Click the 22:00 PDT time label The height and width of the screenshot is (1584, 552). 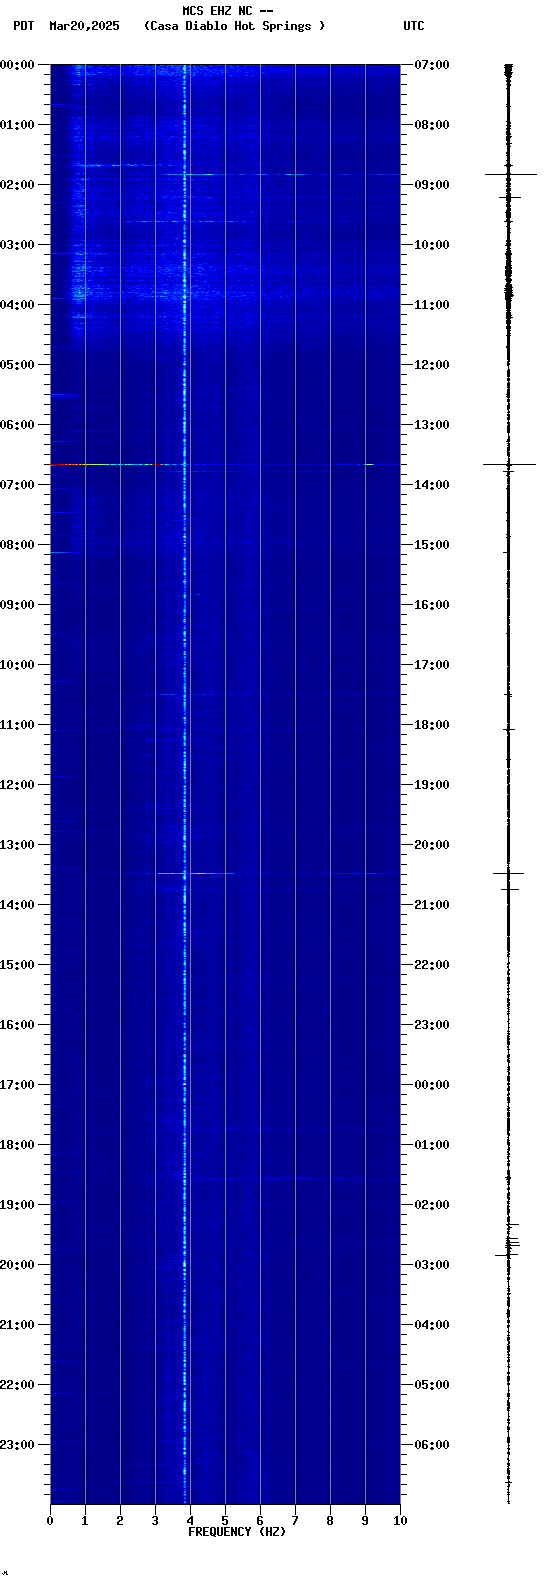pyautogui.click(x=18, y=1384)
